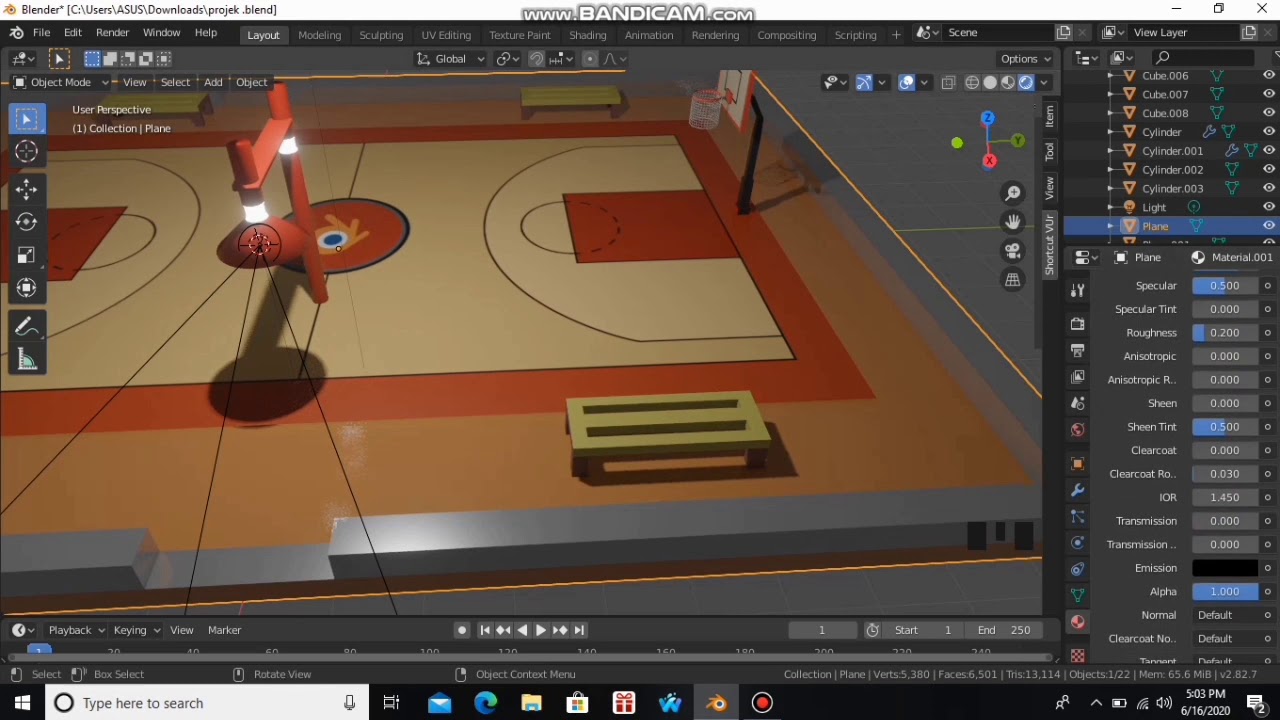
Task: Select the Annotate tool
Action: click(27, 327)
